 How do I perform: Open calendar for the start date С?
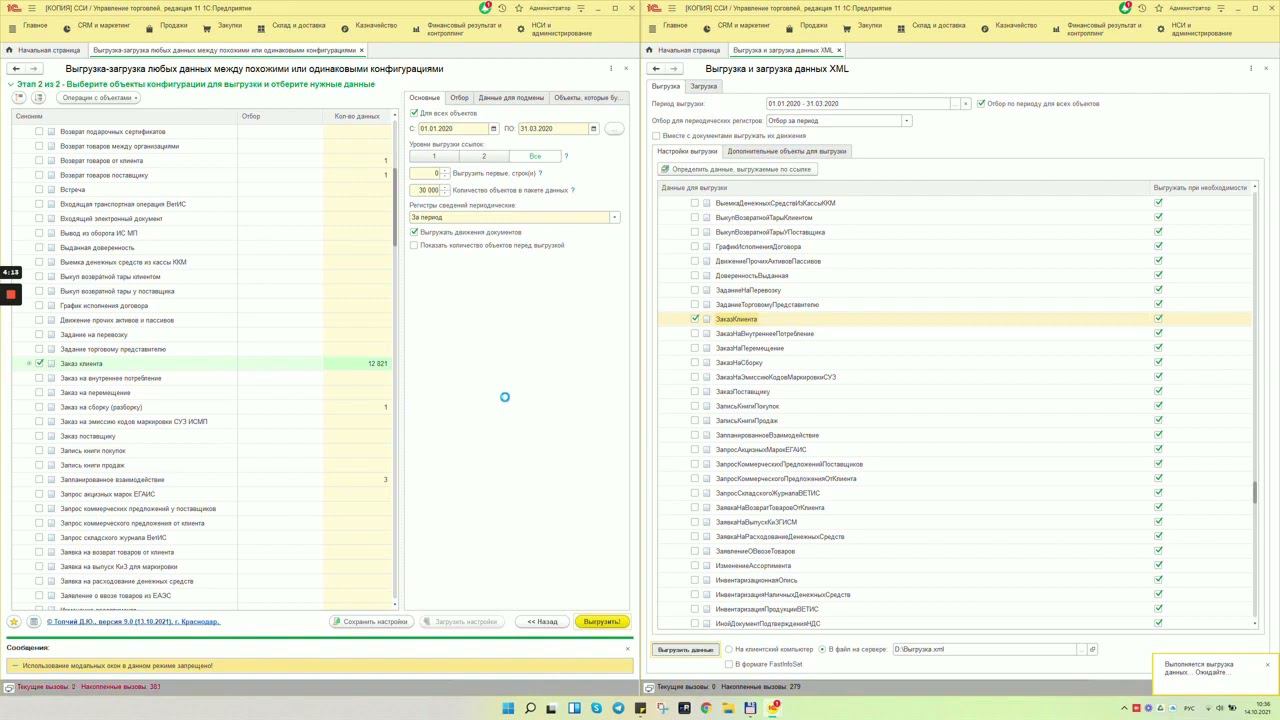pos(494,129)
